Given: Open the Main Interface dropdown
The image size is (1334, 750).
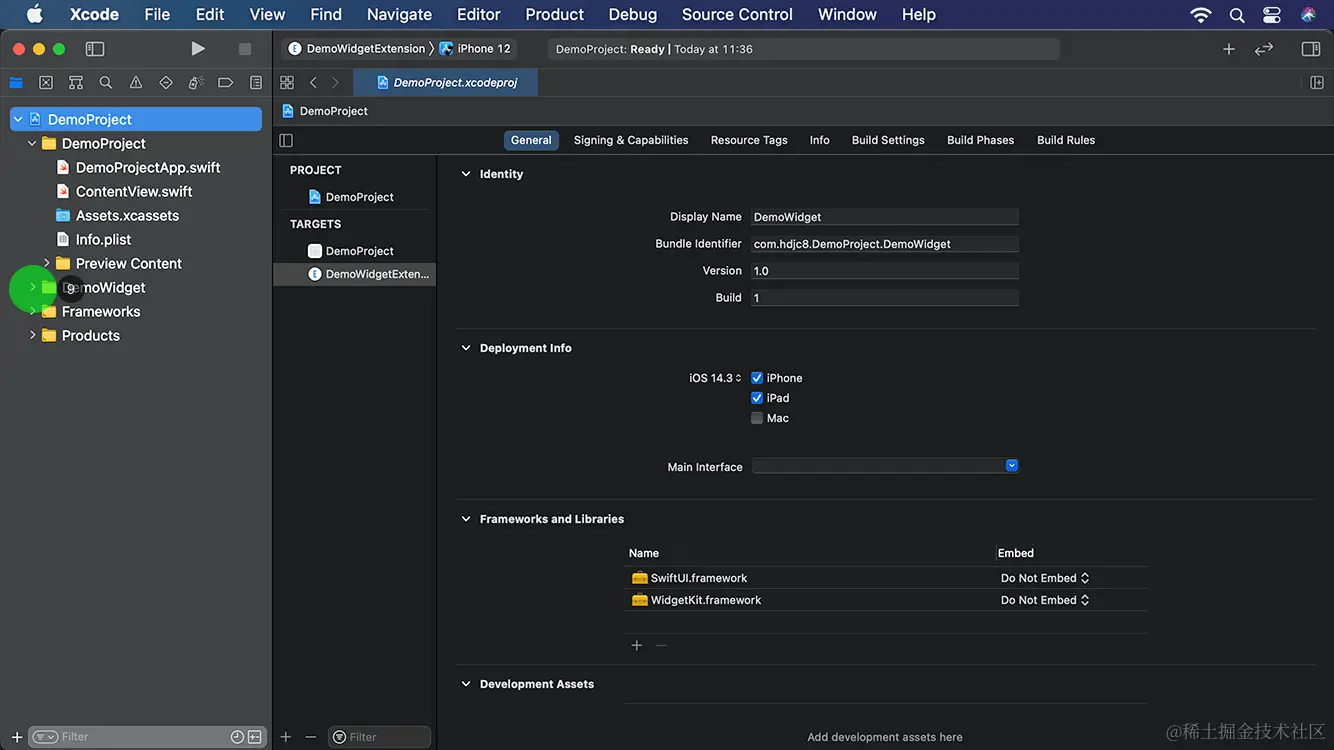Looking at the screenshot, I should point(885,466).
